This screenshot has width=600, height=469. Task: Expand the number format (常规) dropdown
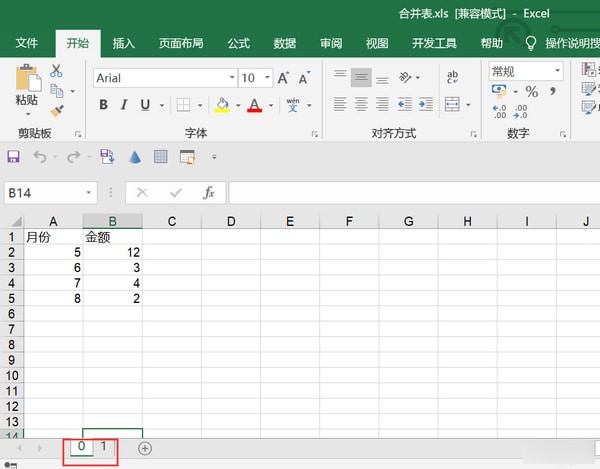555,72
